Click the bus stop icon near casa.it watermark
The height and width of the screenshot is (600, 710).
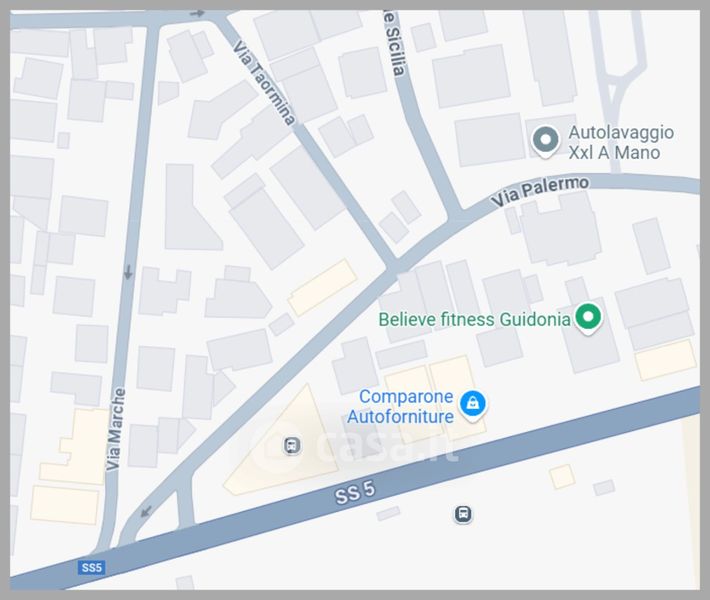pos(292,445)
